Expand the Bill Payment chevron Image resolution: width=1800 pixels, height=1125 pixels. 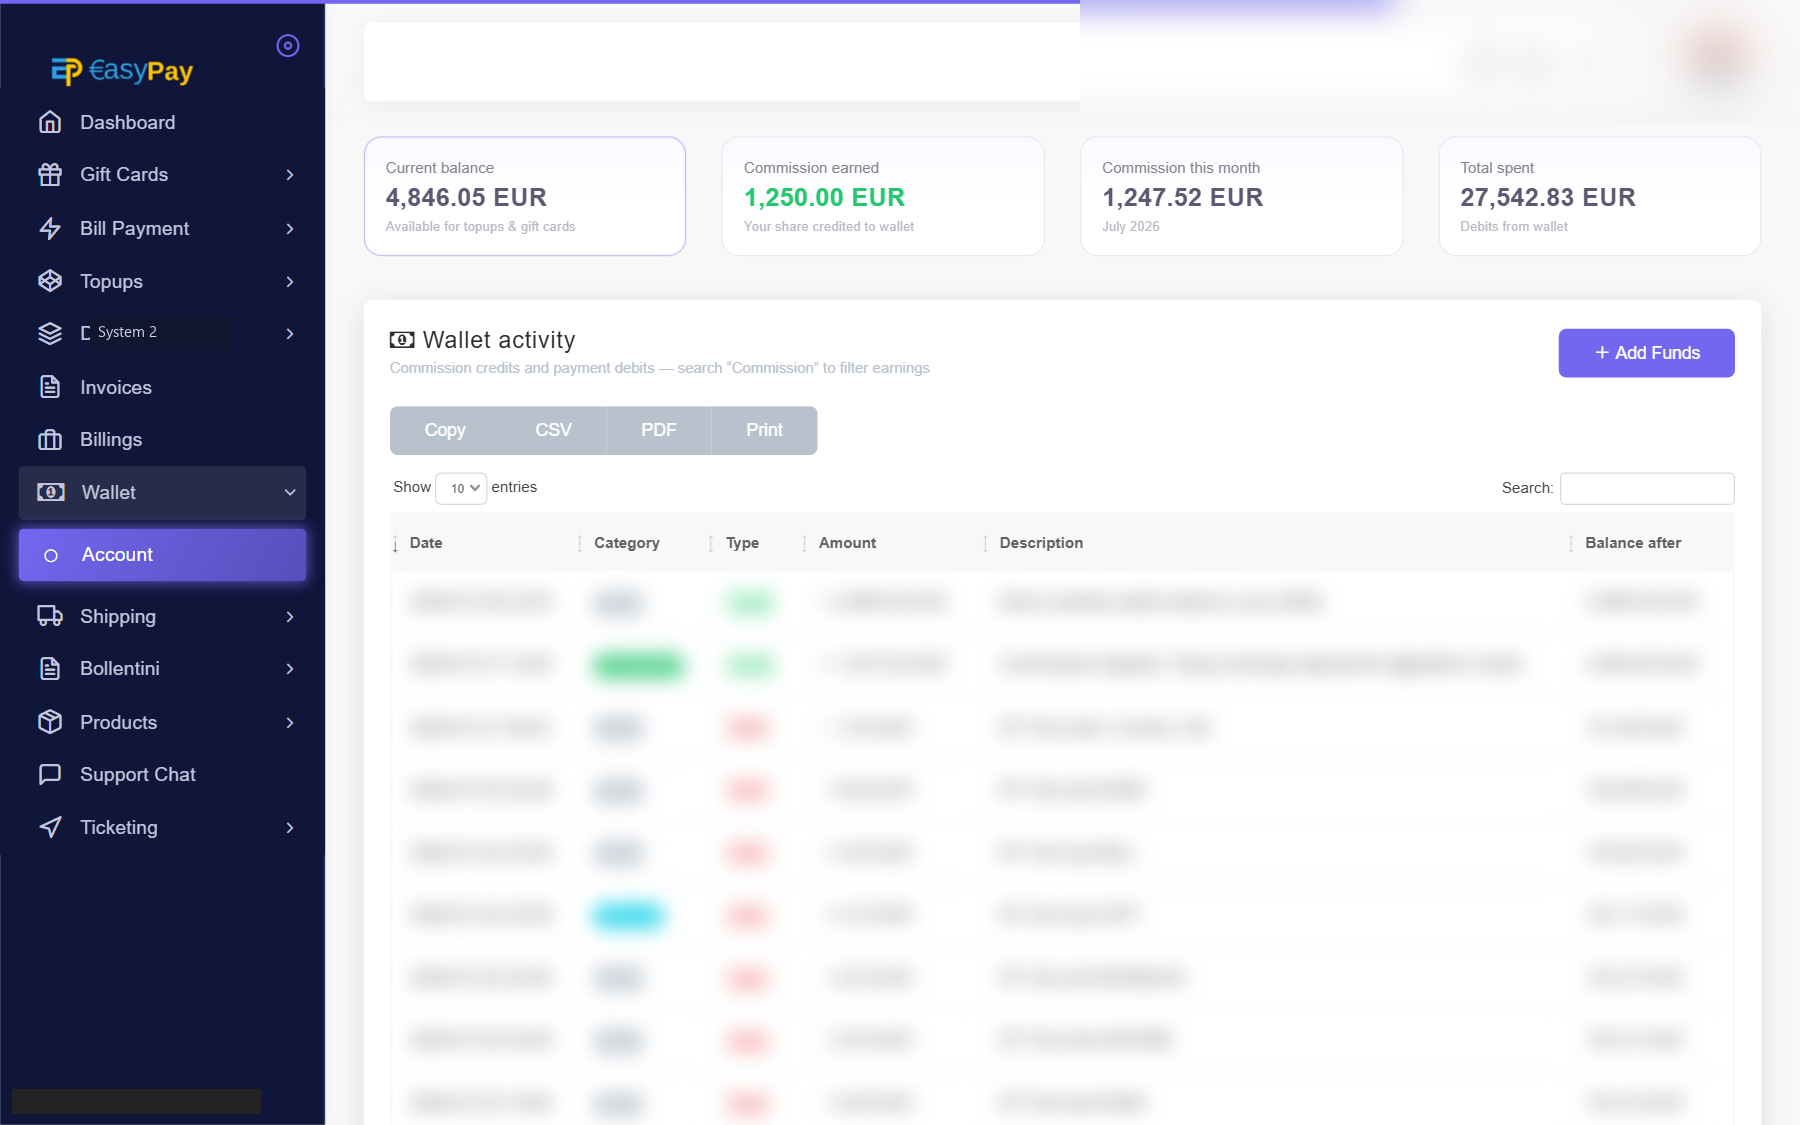coord(290,229)
